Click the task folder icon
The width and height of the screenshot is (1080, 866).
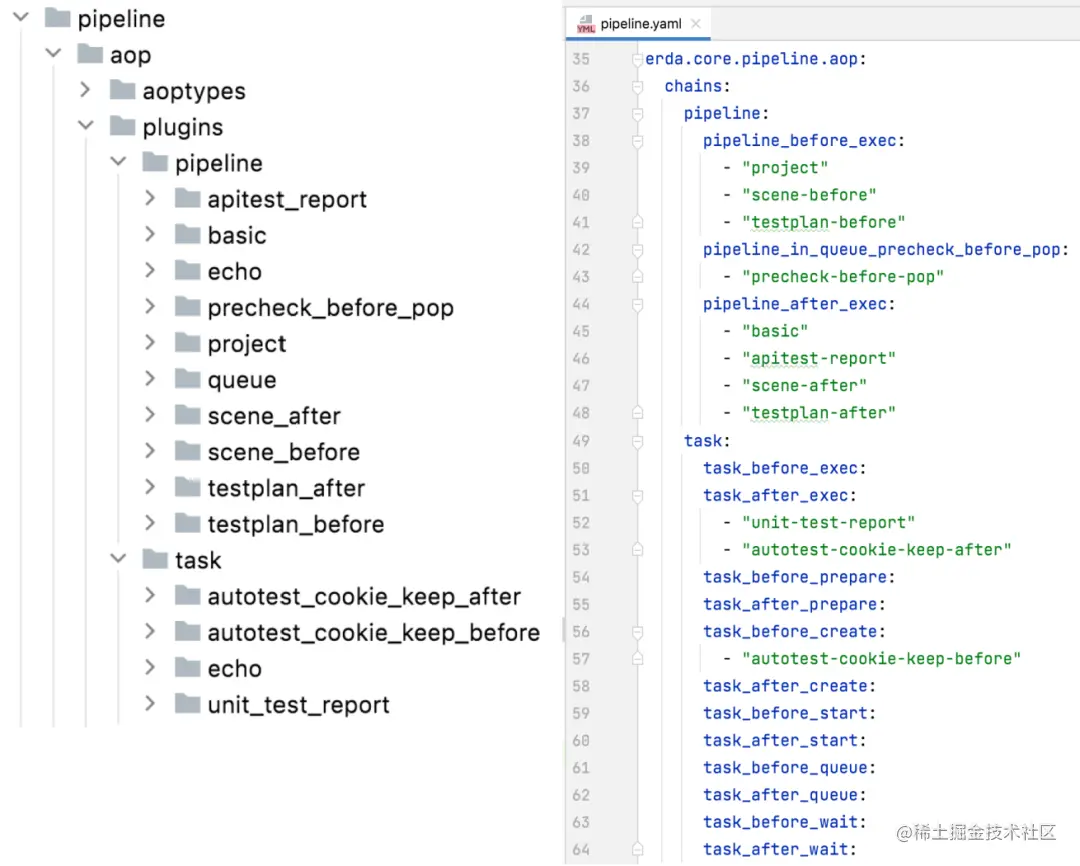[155, 559]
